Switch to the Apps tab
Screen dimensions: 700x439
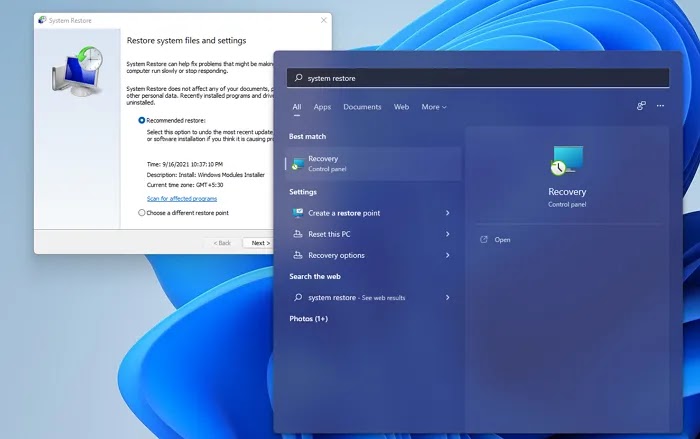[322, 107]
